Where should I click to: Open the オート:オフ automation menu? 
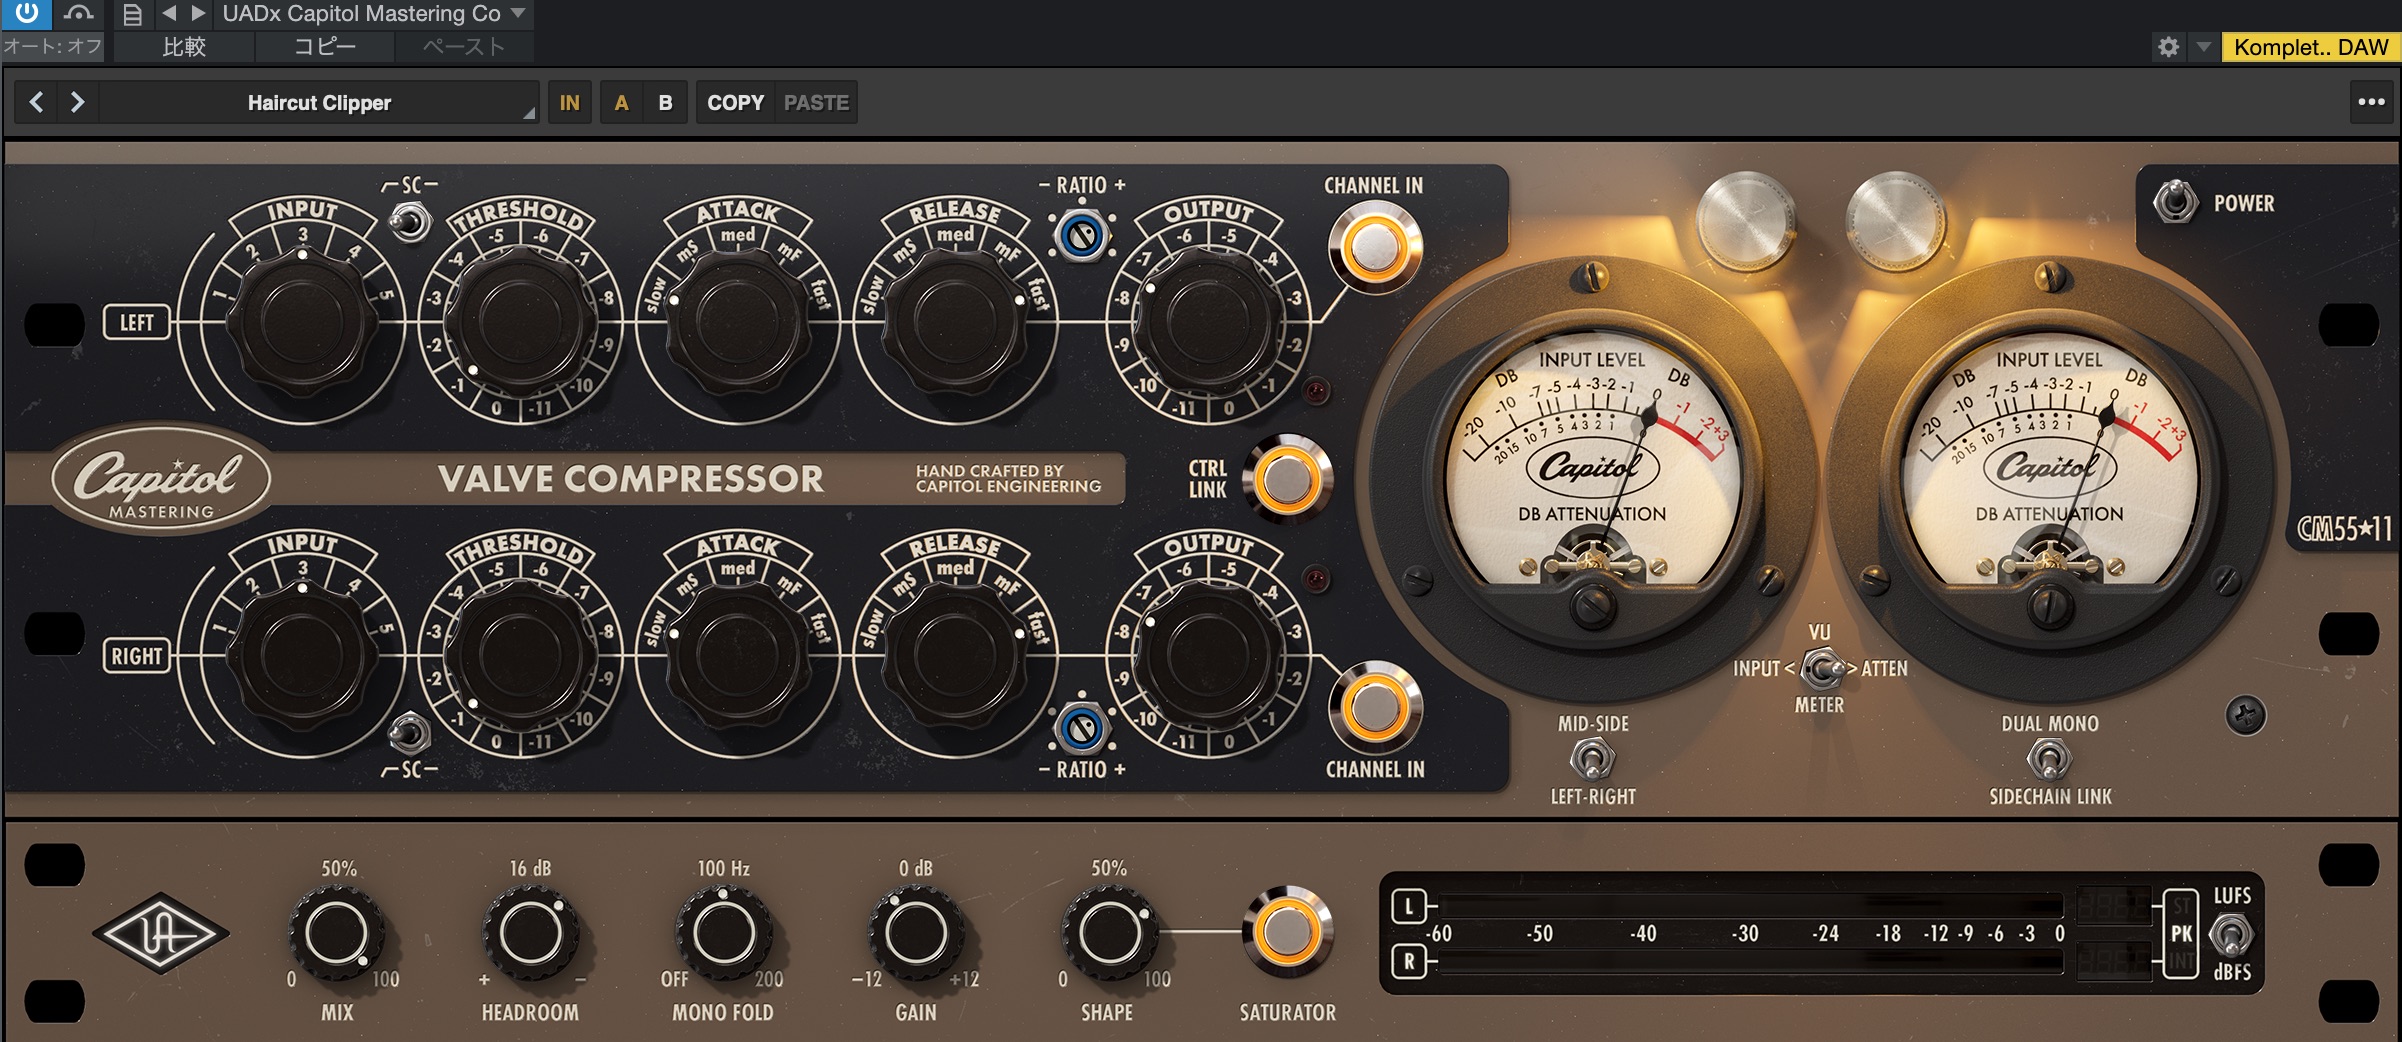pos(52,46)
